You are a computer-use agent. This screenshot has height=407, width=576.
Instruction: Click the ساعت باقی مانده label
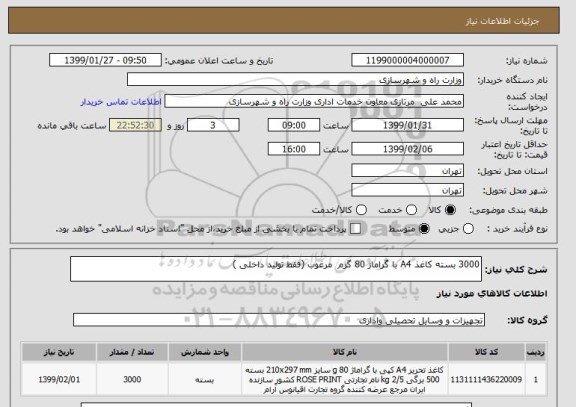pos(72,126)
